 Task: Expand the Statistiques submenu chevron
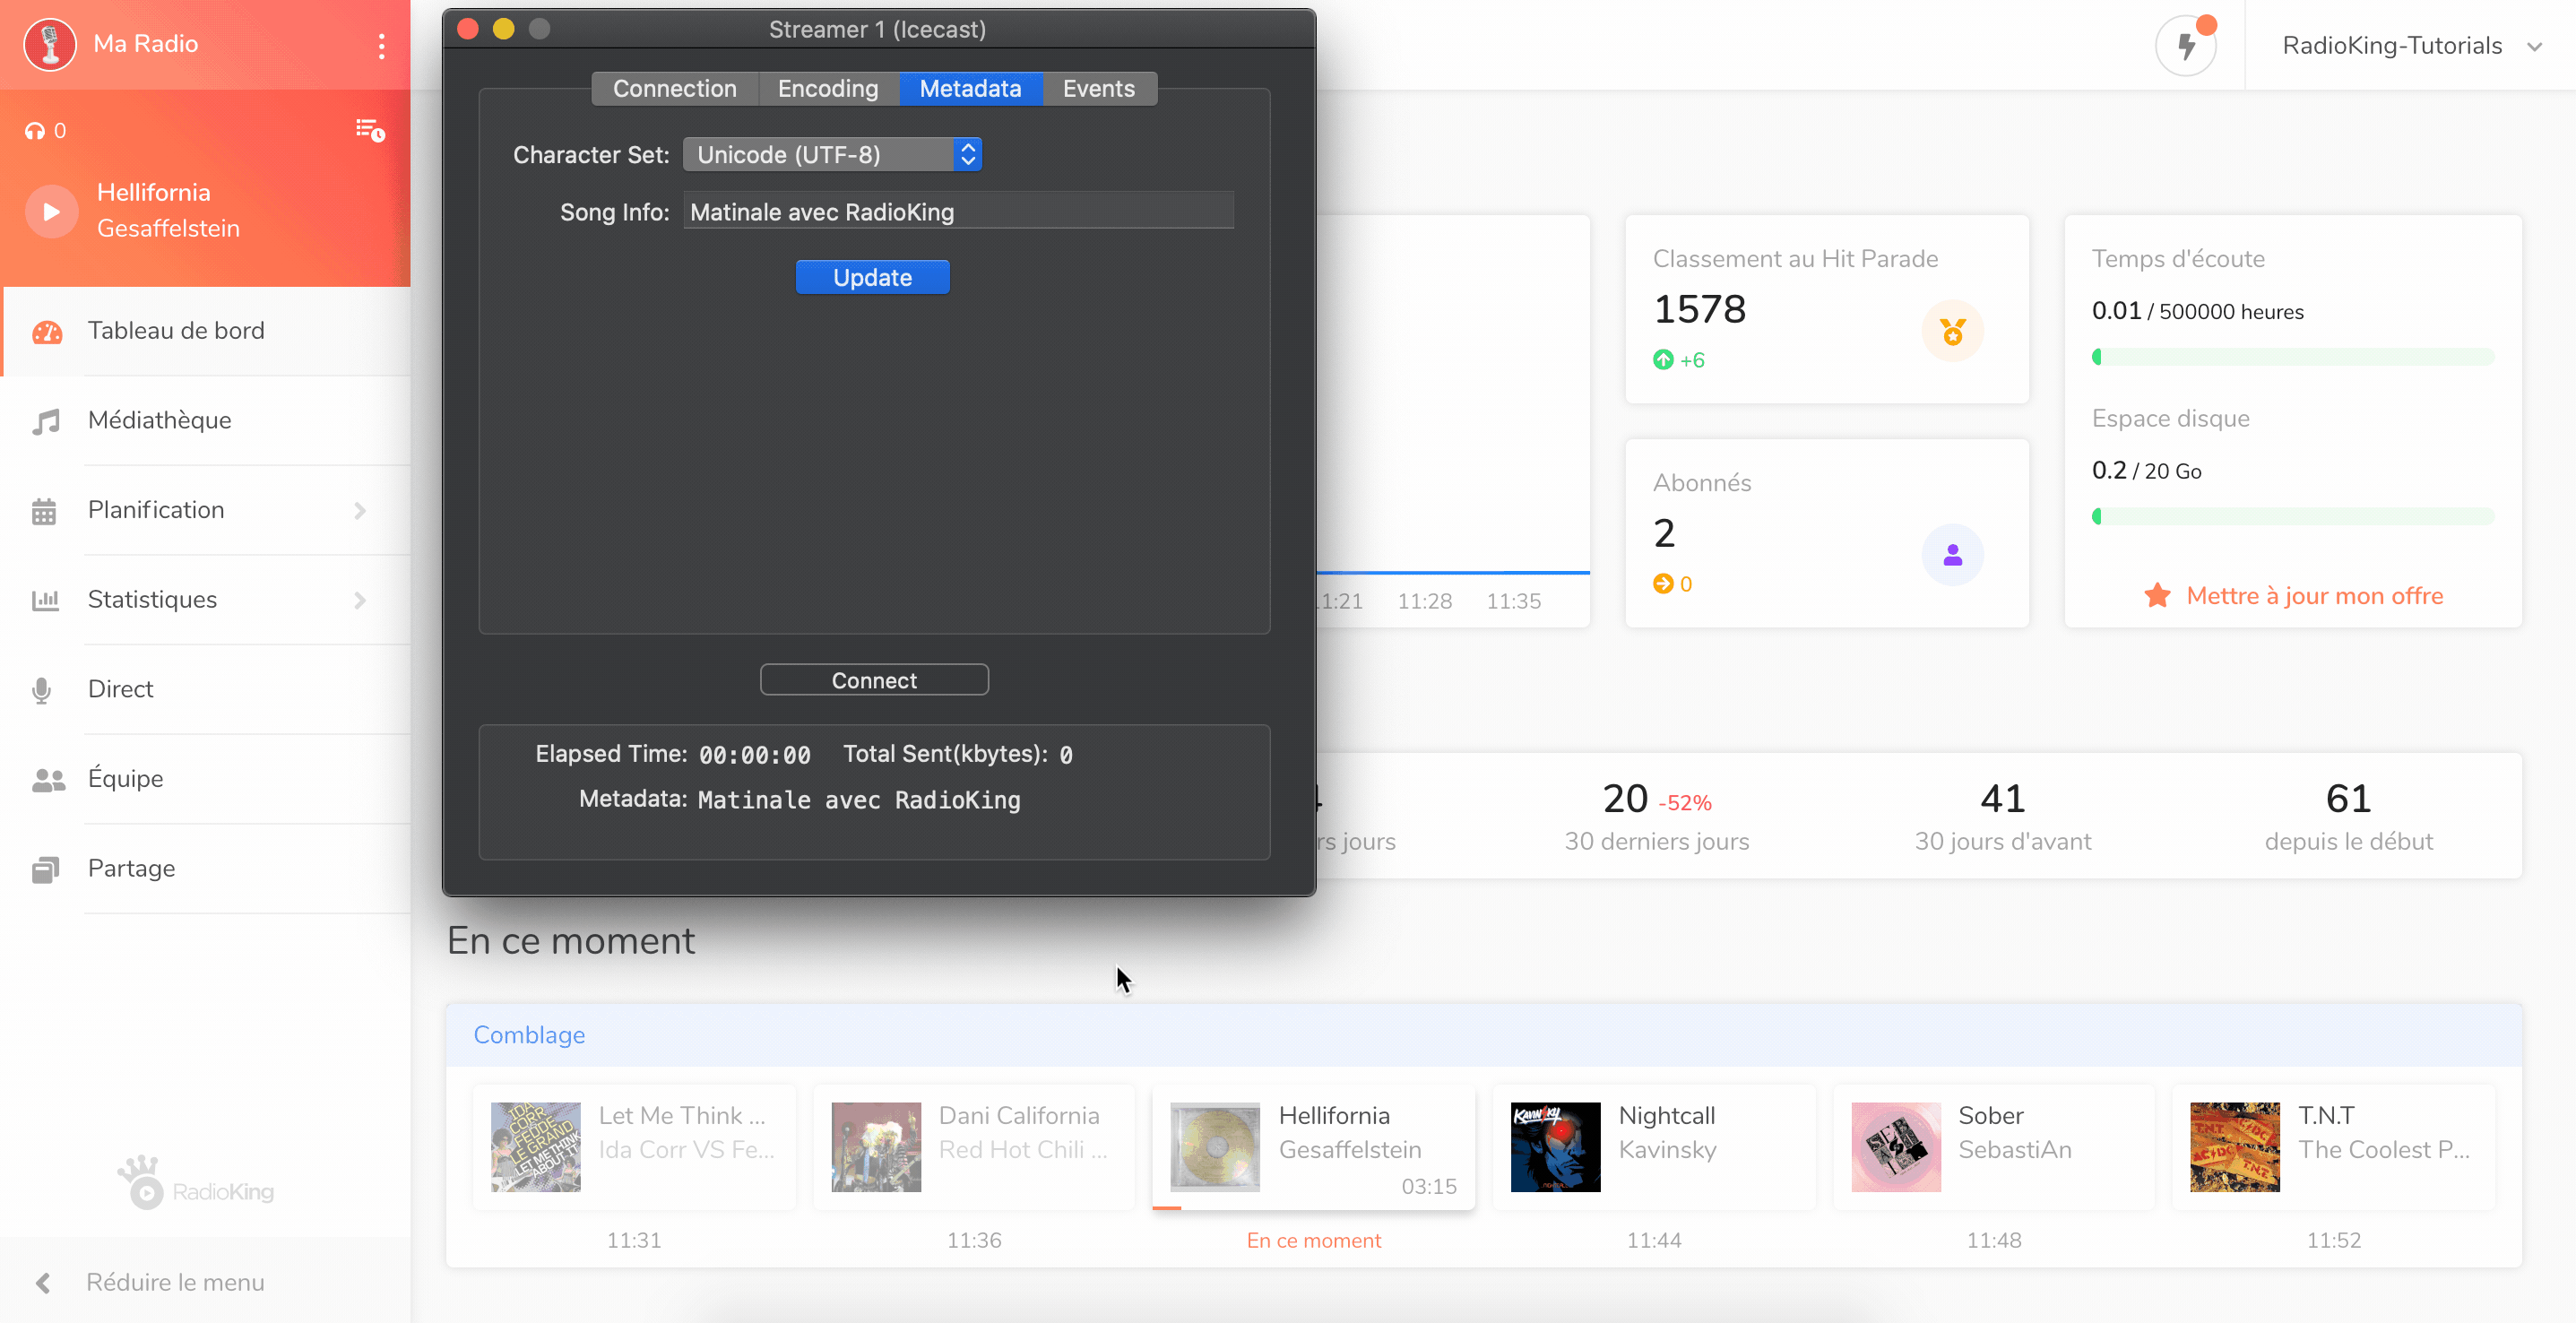(x=360, y=600)
